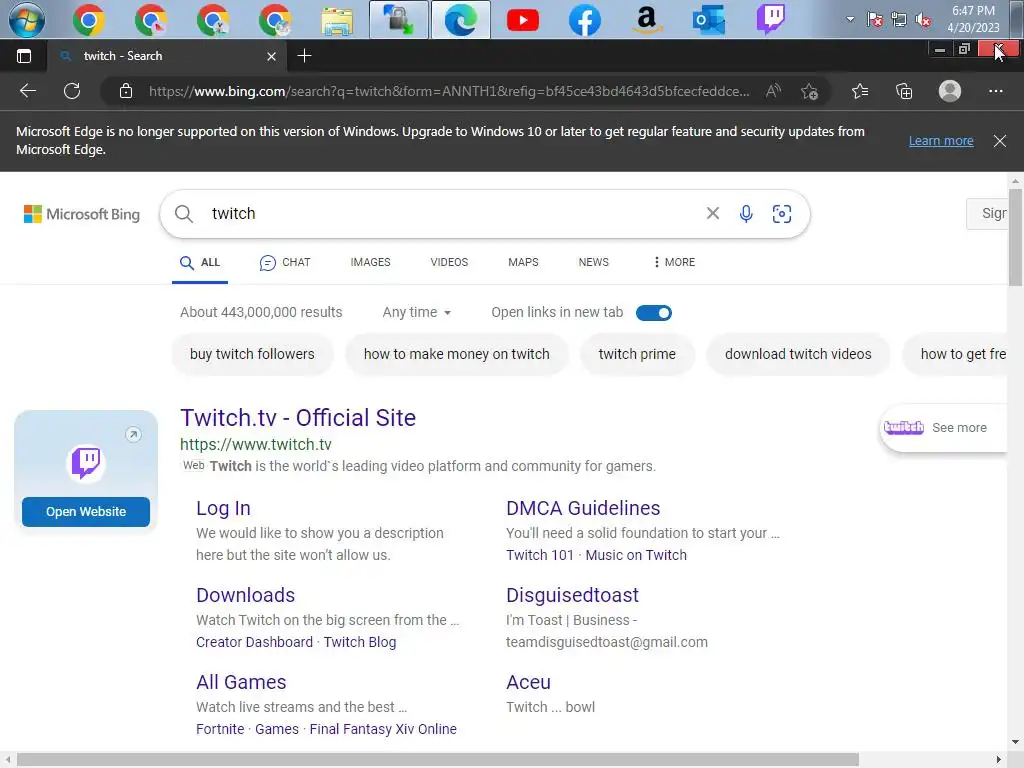Open the 'Disguisedtoast' sitelink
Image resolution: width=1024 pixels, height=768 pixels.
tap(572, 595)
